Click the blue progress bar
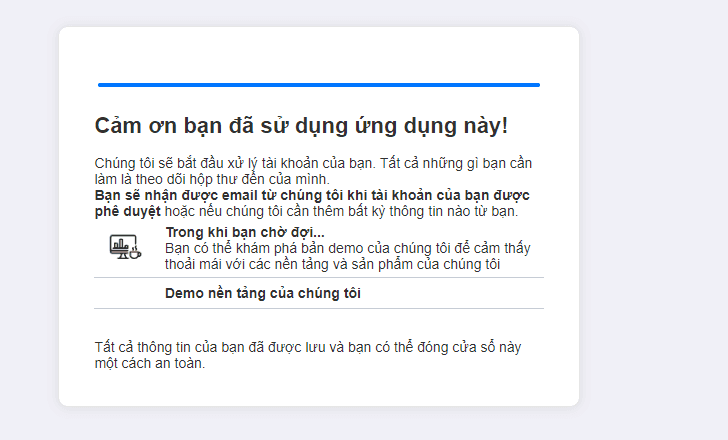This screenshot has height=440, width=728. pos(318,85)
